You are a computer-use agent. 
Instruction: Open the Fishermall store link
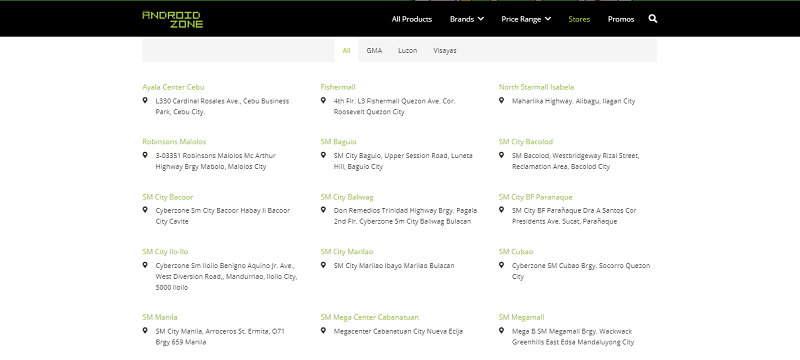tap(338, 87)
